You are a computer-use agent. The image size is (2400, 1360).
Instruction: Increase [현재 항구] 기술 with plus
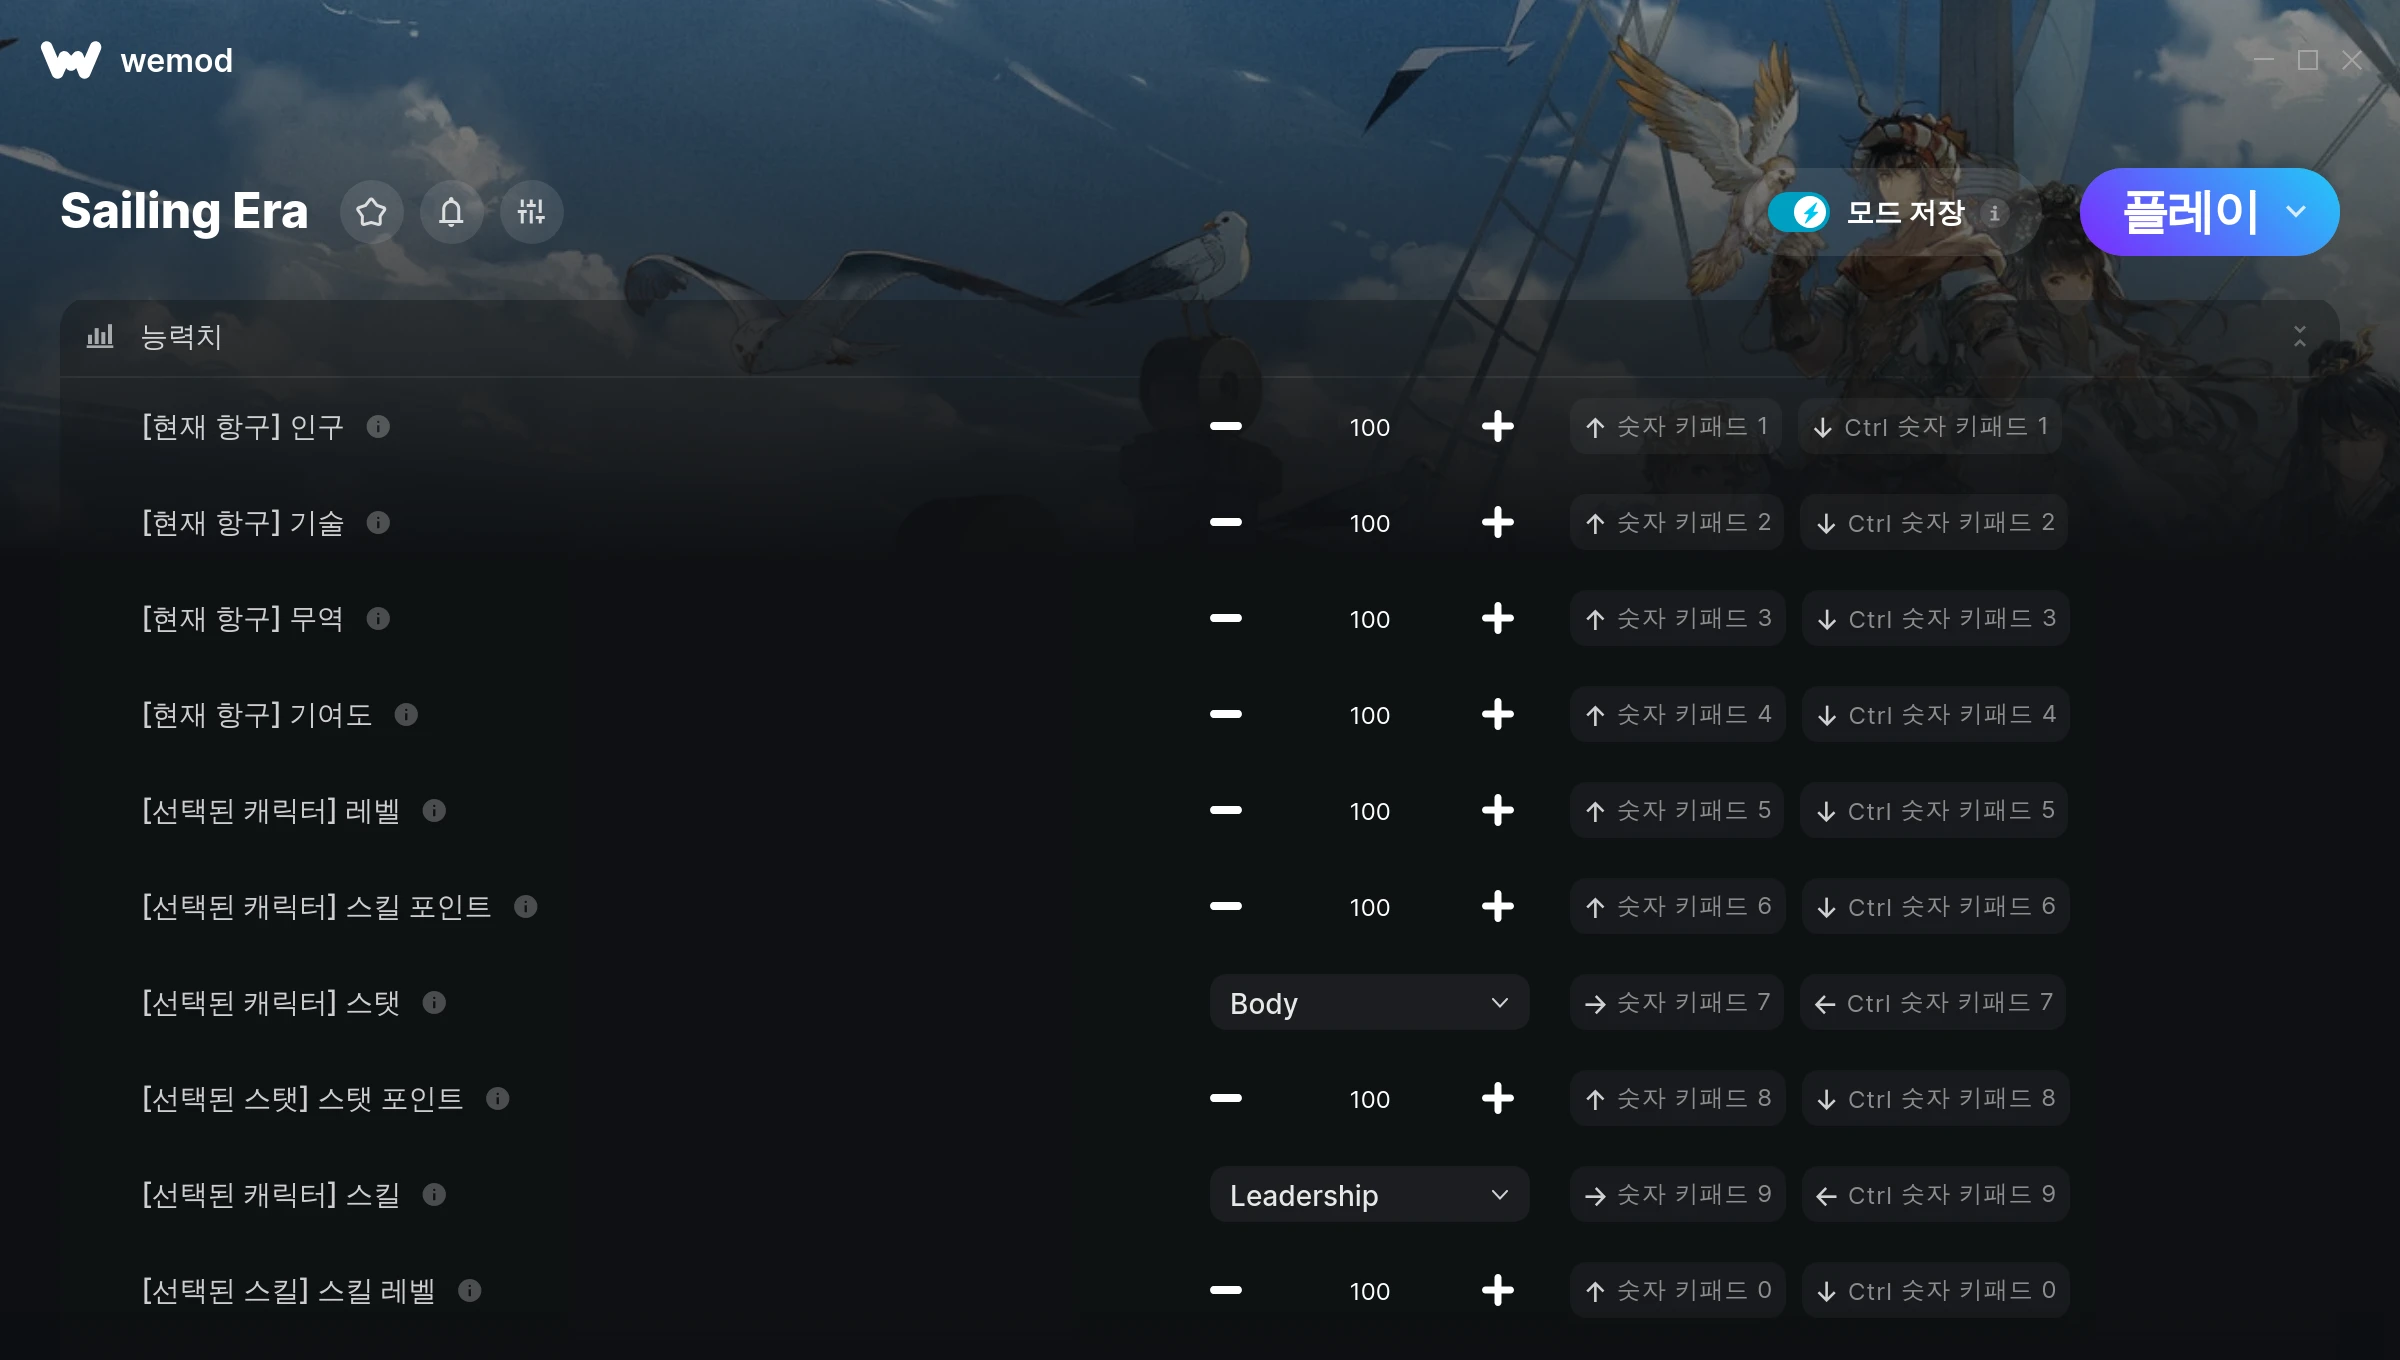1497,523
